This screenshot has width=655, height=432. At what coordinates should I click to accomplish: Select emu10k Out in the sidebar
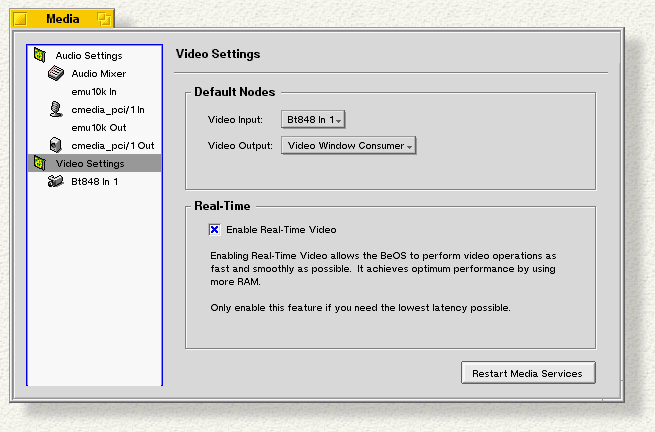coord(98,128)
